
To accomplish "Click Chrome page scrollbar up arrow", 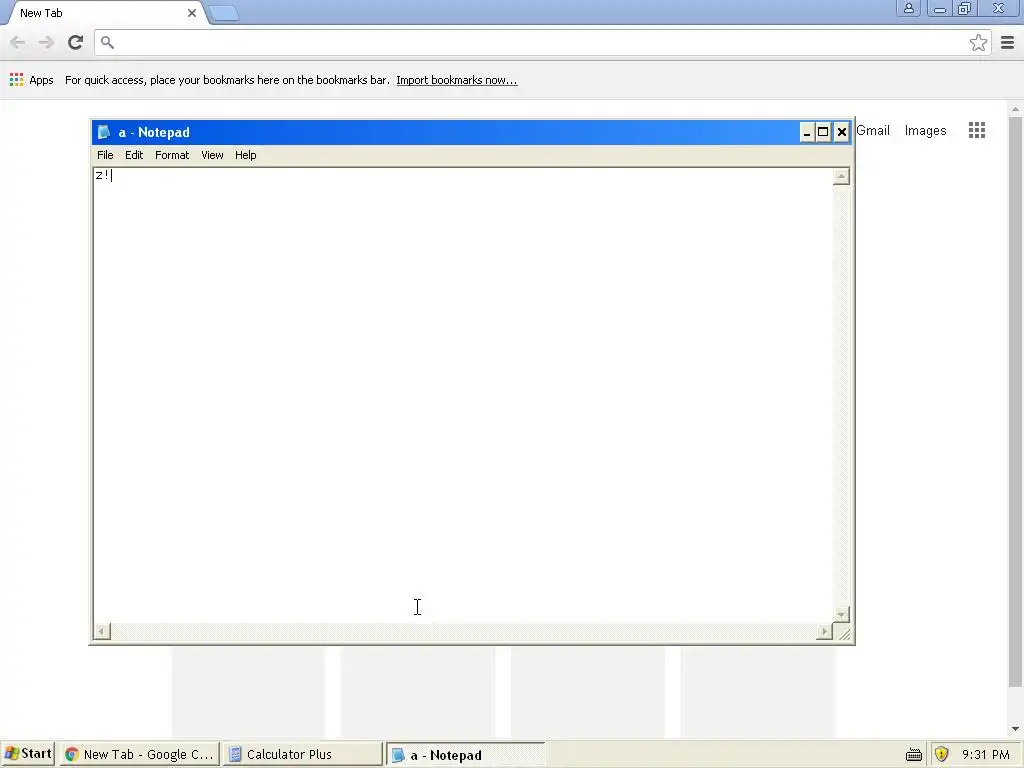I will (1015, 109).
